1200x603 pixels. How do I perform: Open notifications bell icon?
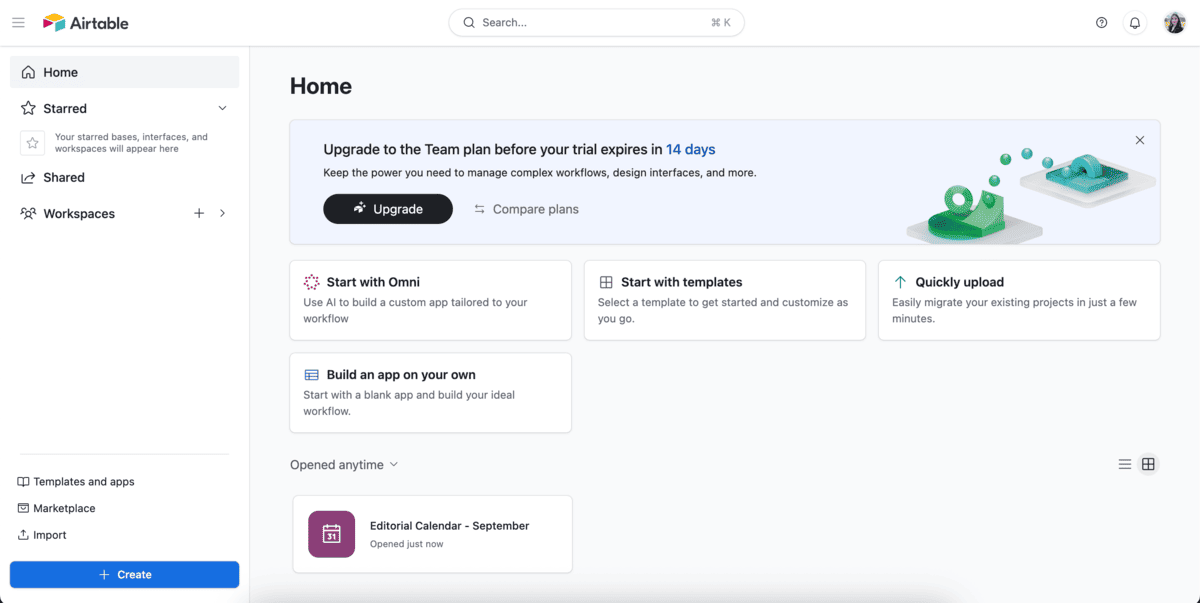coord(1134,22)
